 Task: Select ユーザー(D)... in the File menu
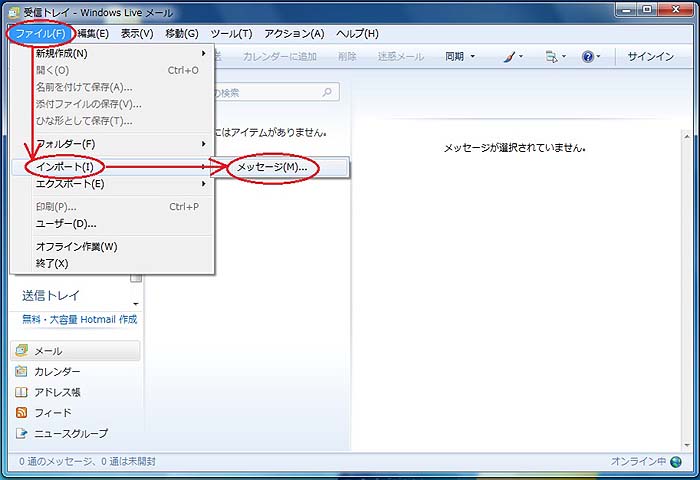(66, 223)
